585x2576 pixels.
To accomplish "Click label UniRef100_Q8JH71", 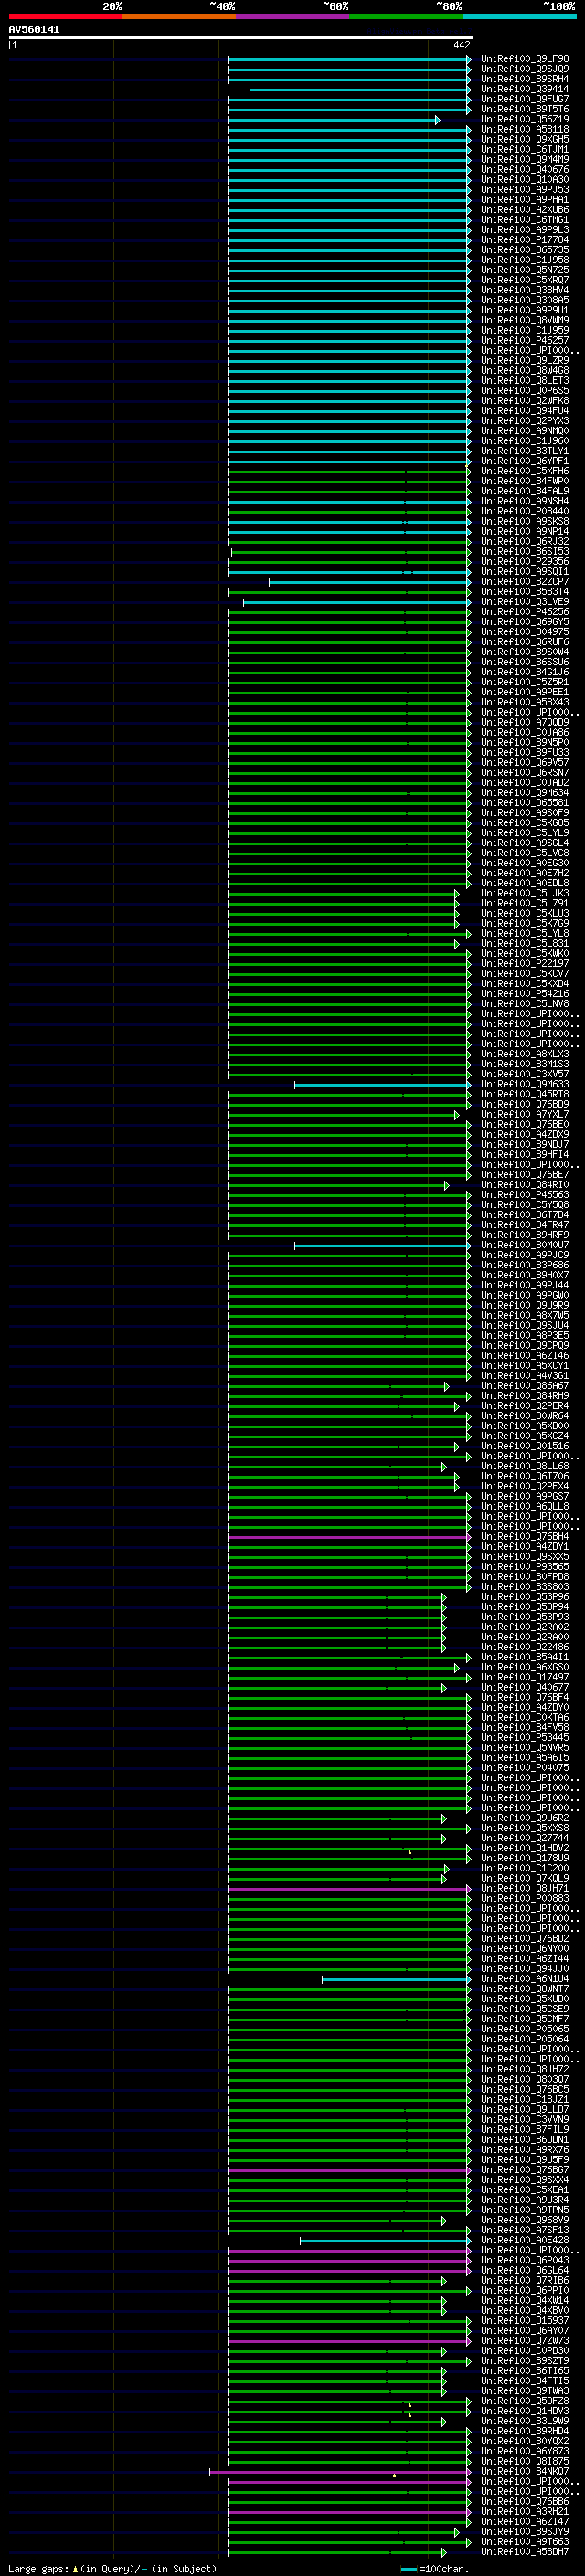I will coord(525,1889).
